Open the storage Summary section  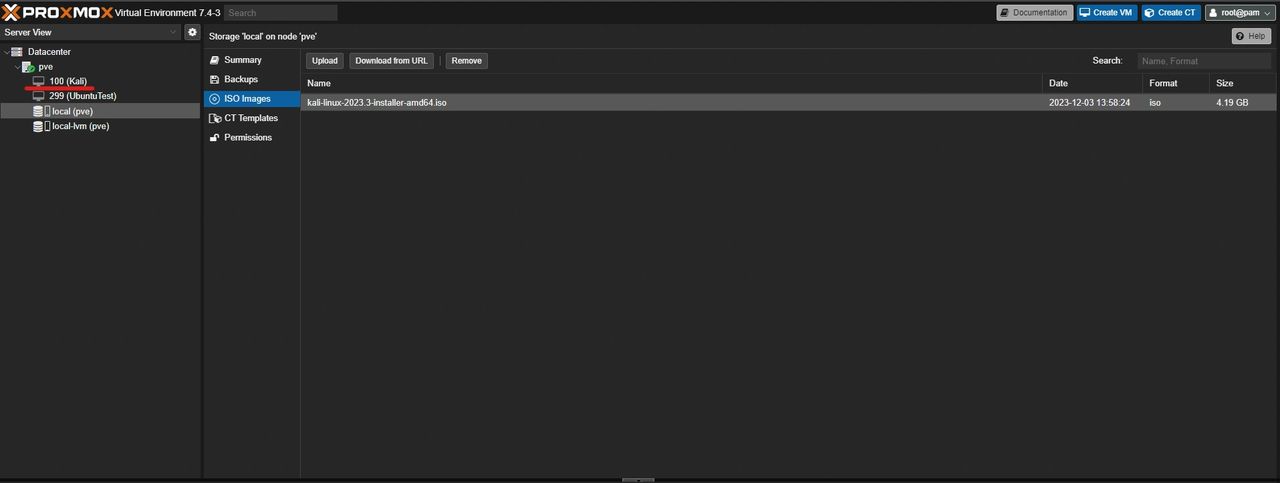click(x=242, y=60)
